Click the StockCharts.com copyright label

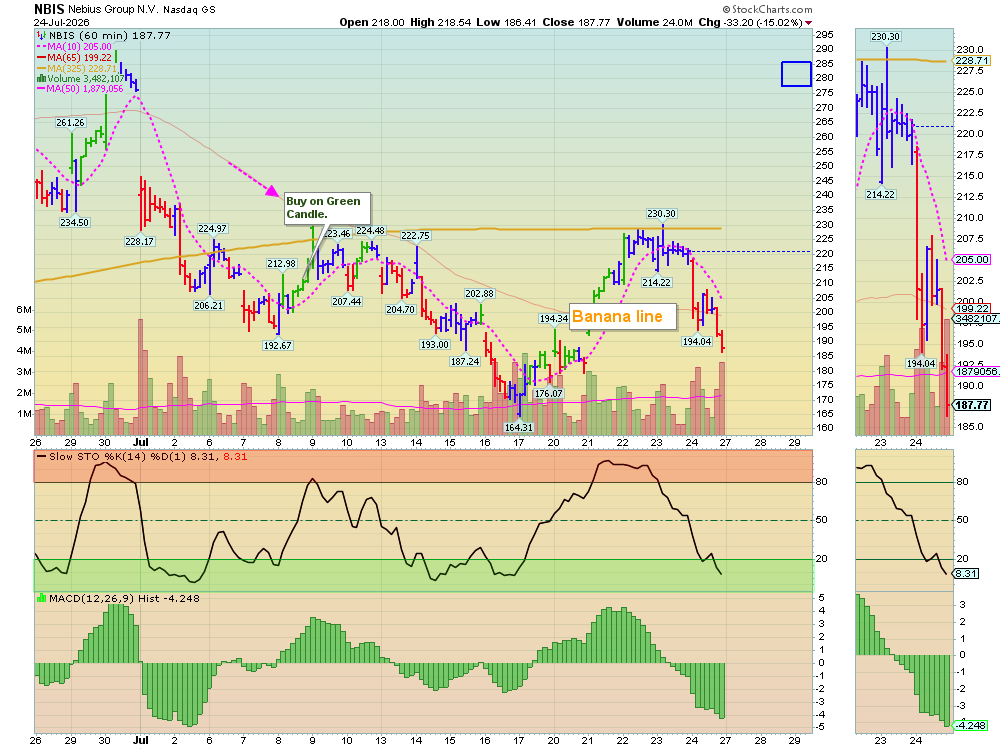(x=767, y=9)
